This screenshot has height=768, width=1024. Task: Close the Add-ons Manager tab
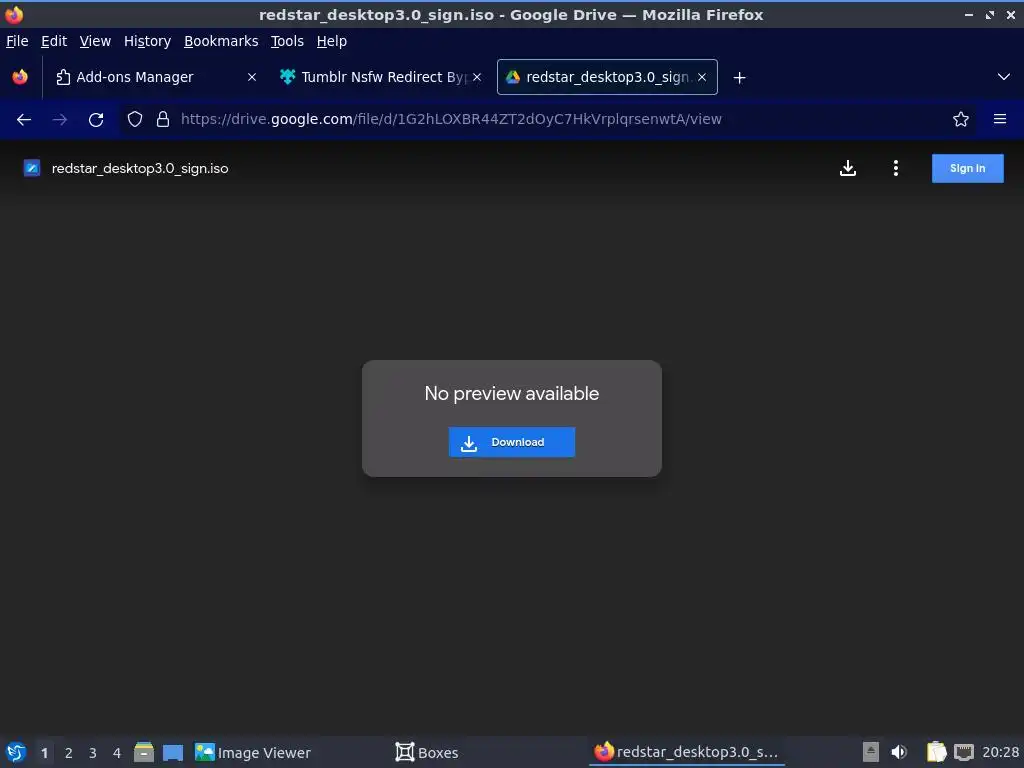(252, 77)
